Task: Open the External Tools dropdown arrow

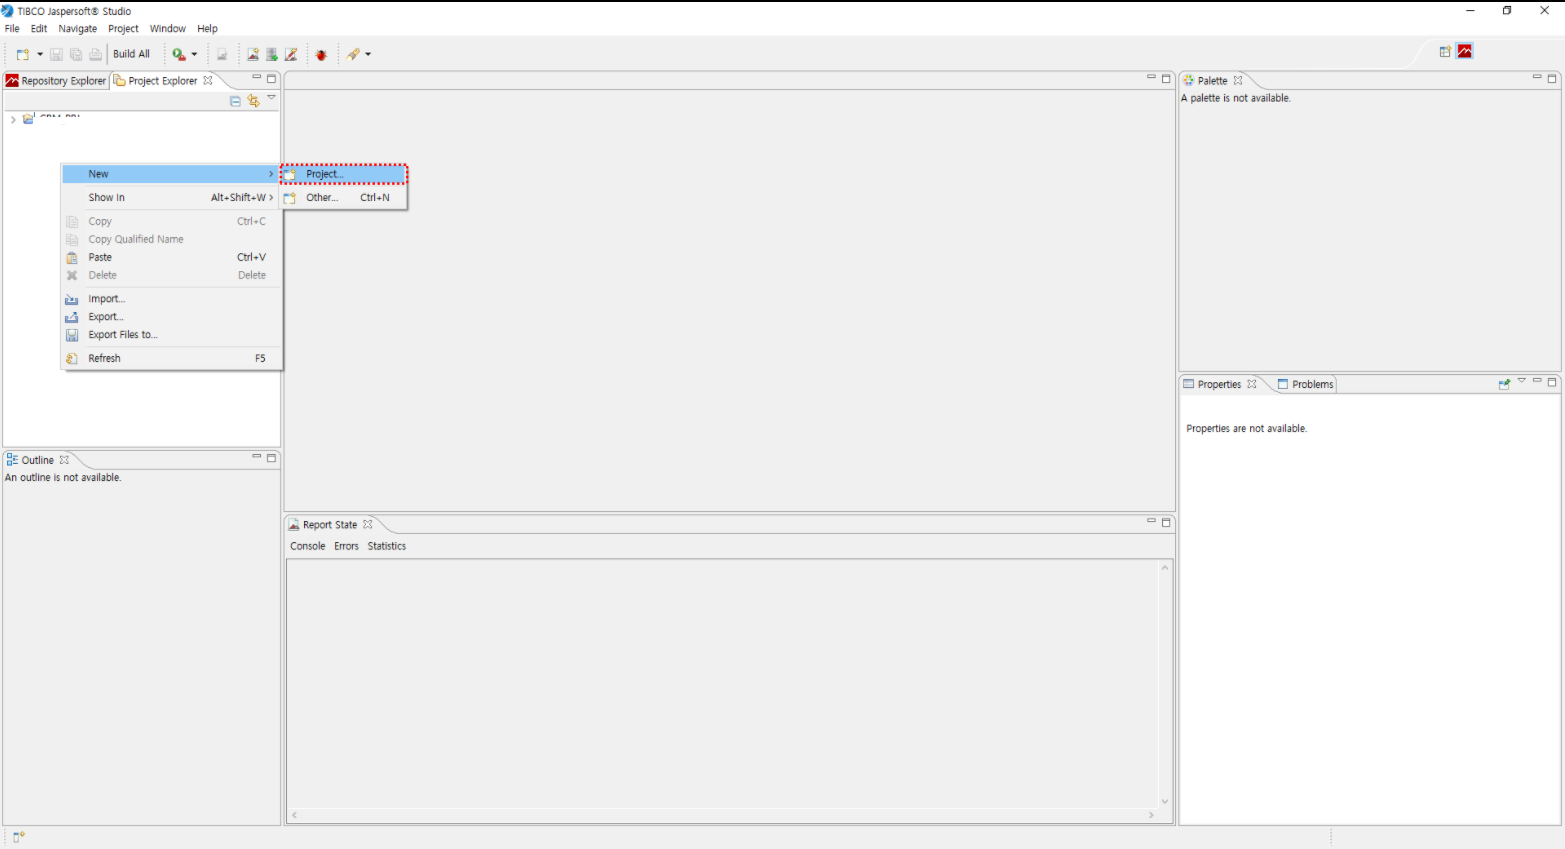Action: pyautogui.click(x=194, y=54)
